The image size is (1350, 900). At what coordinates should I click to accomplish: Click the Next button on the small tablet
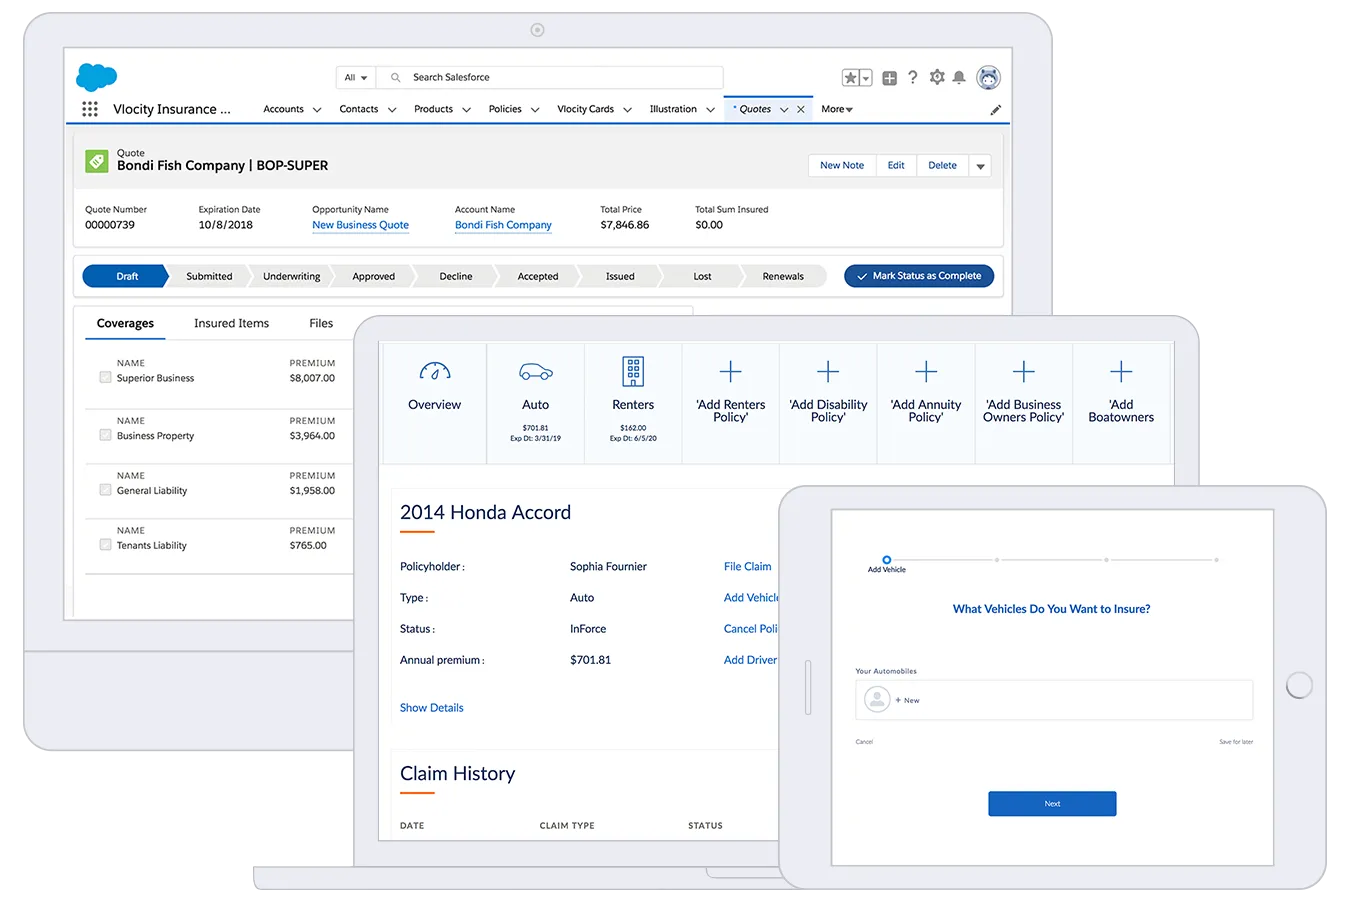pos(1052,804)
